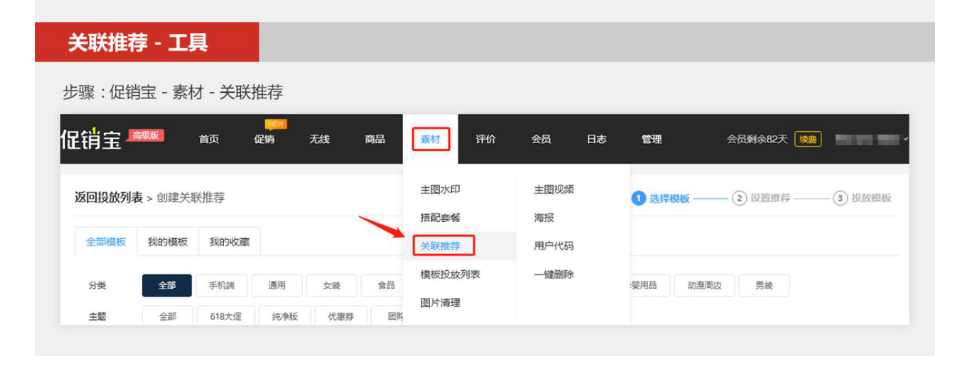
Task: Click the 续费 renewal button
Action: click(x=808, y=140)
